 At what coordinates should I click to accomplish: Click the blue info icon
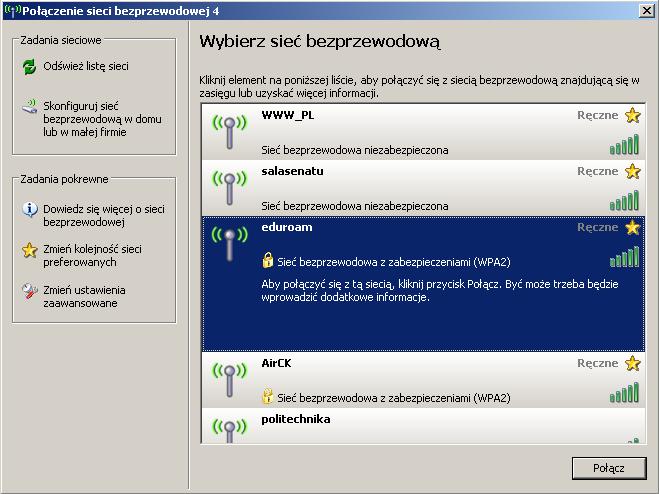click(30, 209)
